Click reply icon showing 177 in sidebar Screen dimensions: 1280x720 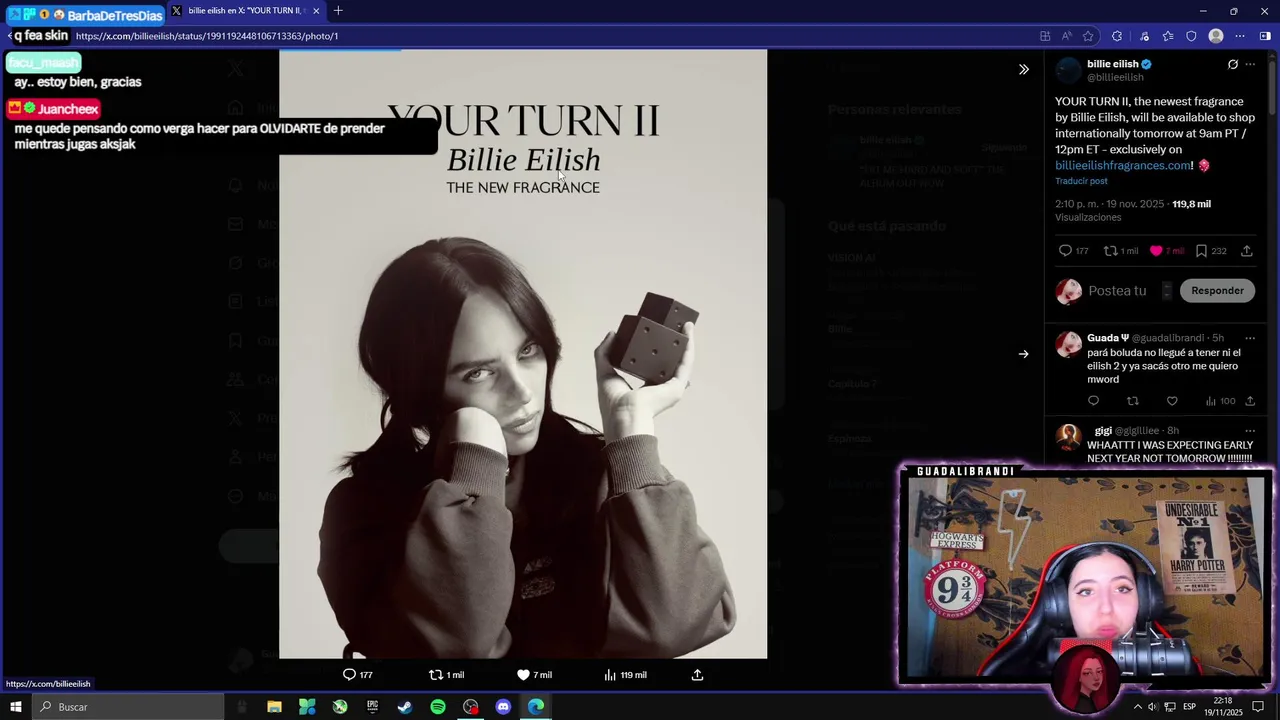click(x=1073, y=251)
